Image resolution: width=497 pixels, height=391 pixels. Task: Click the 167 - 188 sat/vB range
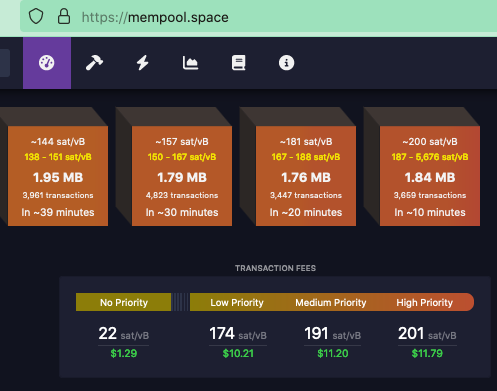[x=306, y=157]
